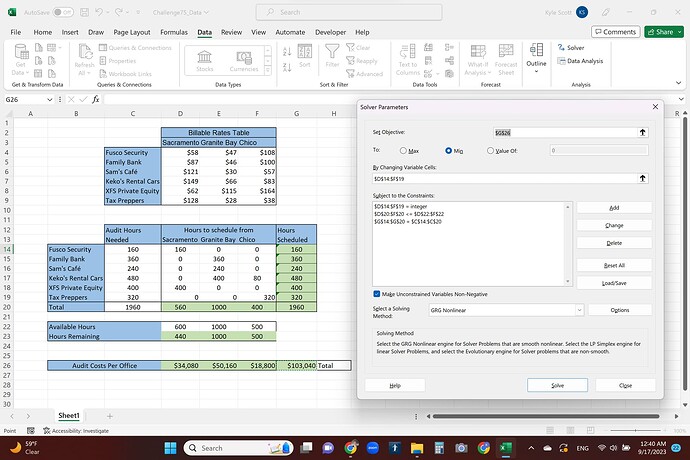Switch to the Developer tab

click(x=330, y=32)
